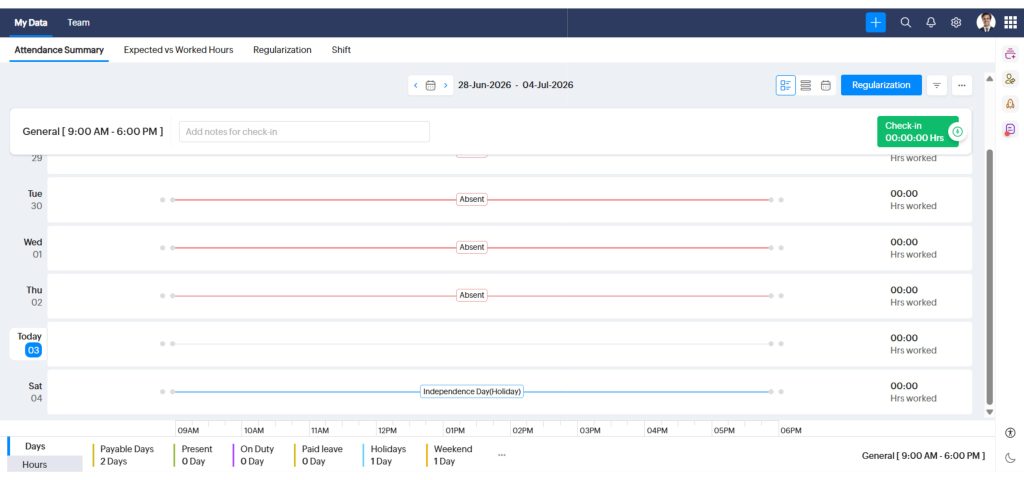Open the sidebar chat notes icon

(1010, 129)
